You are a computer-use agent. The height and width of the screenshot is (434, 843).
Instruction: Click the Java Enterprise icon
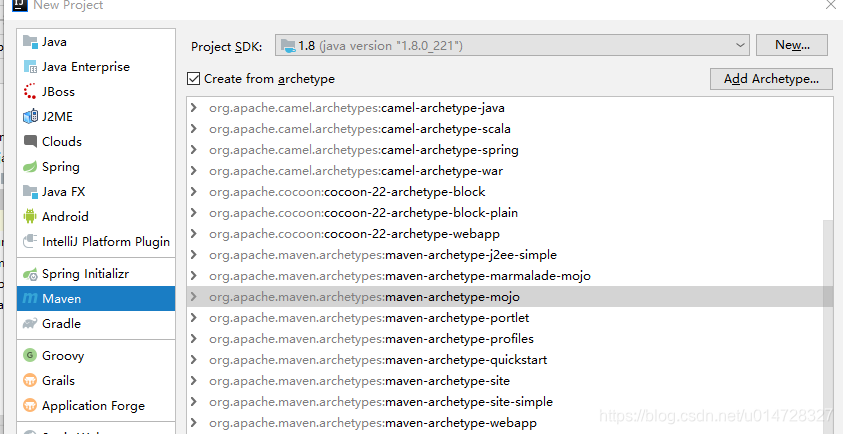[x=31, y=67]
